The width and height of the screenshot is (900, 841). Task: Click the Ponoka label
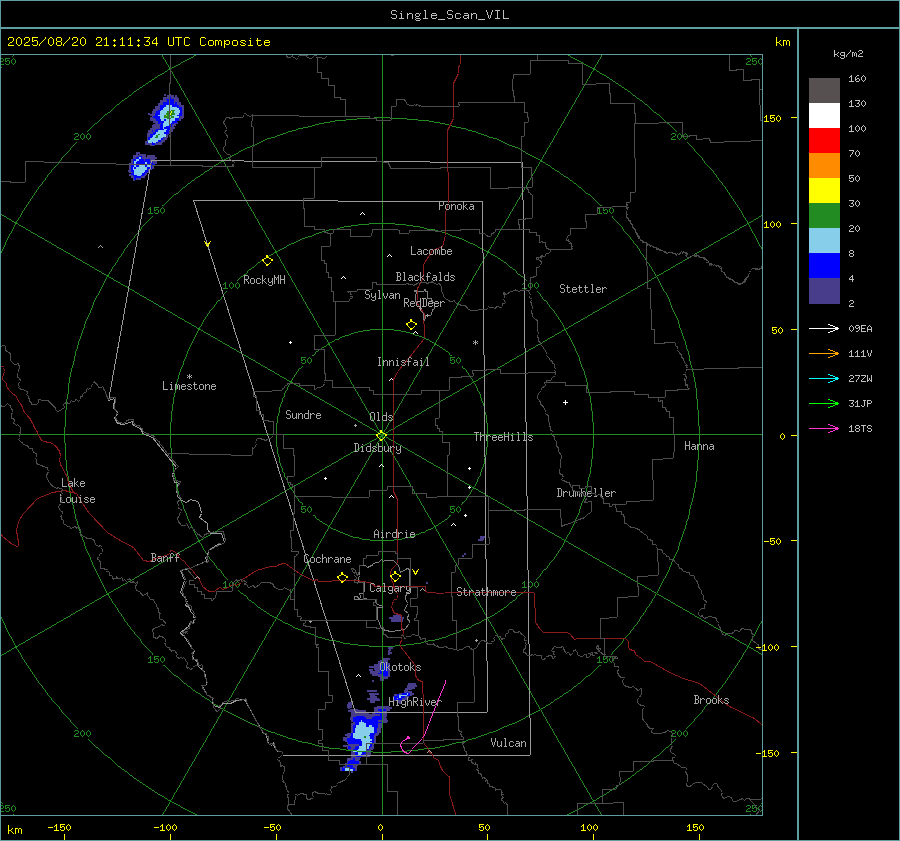(456, 206)
